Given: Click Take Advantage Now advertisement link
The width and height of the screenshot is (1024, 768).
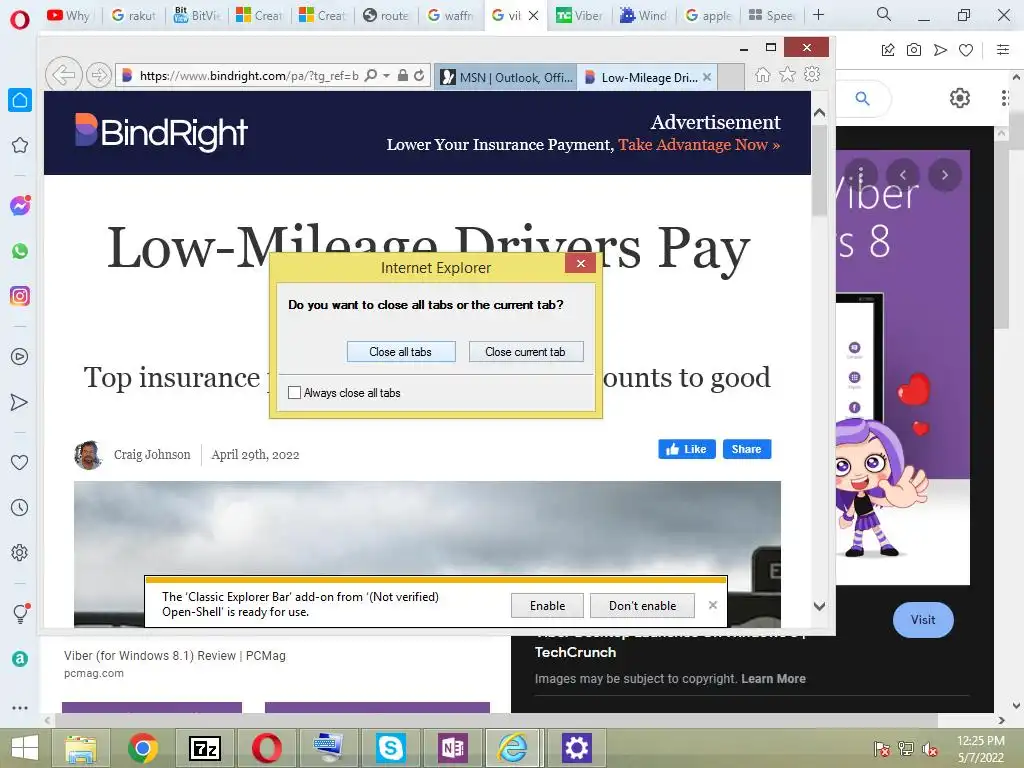Looking at the screenshot, I should click(699, 144).
